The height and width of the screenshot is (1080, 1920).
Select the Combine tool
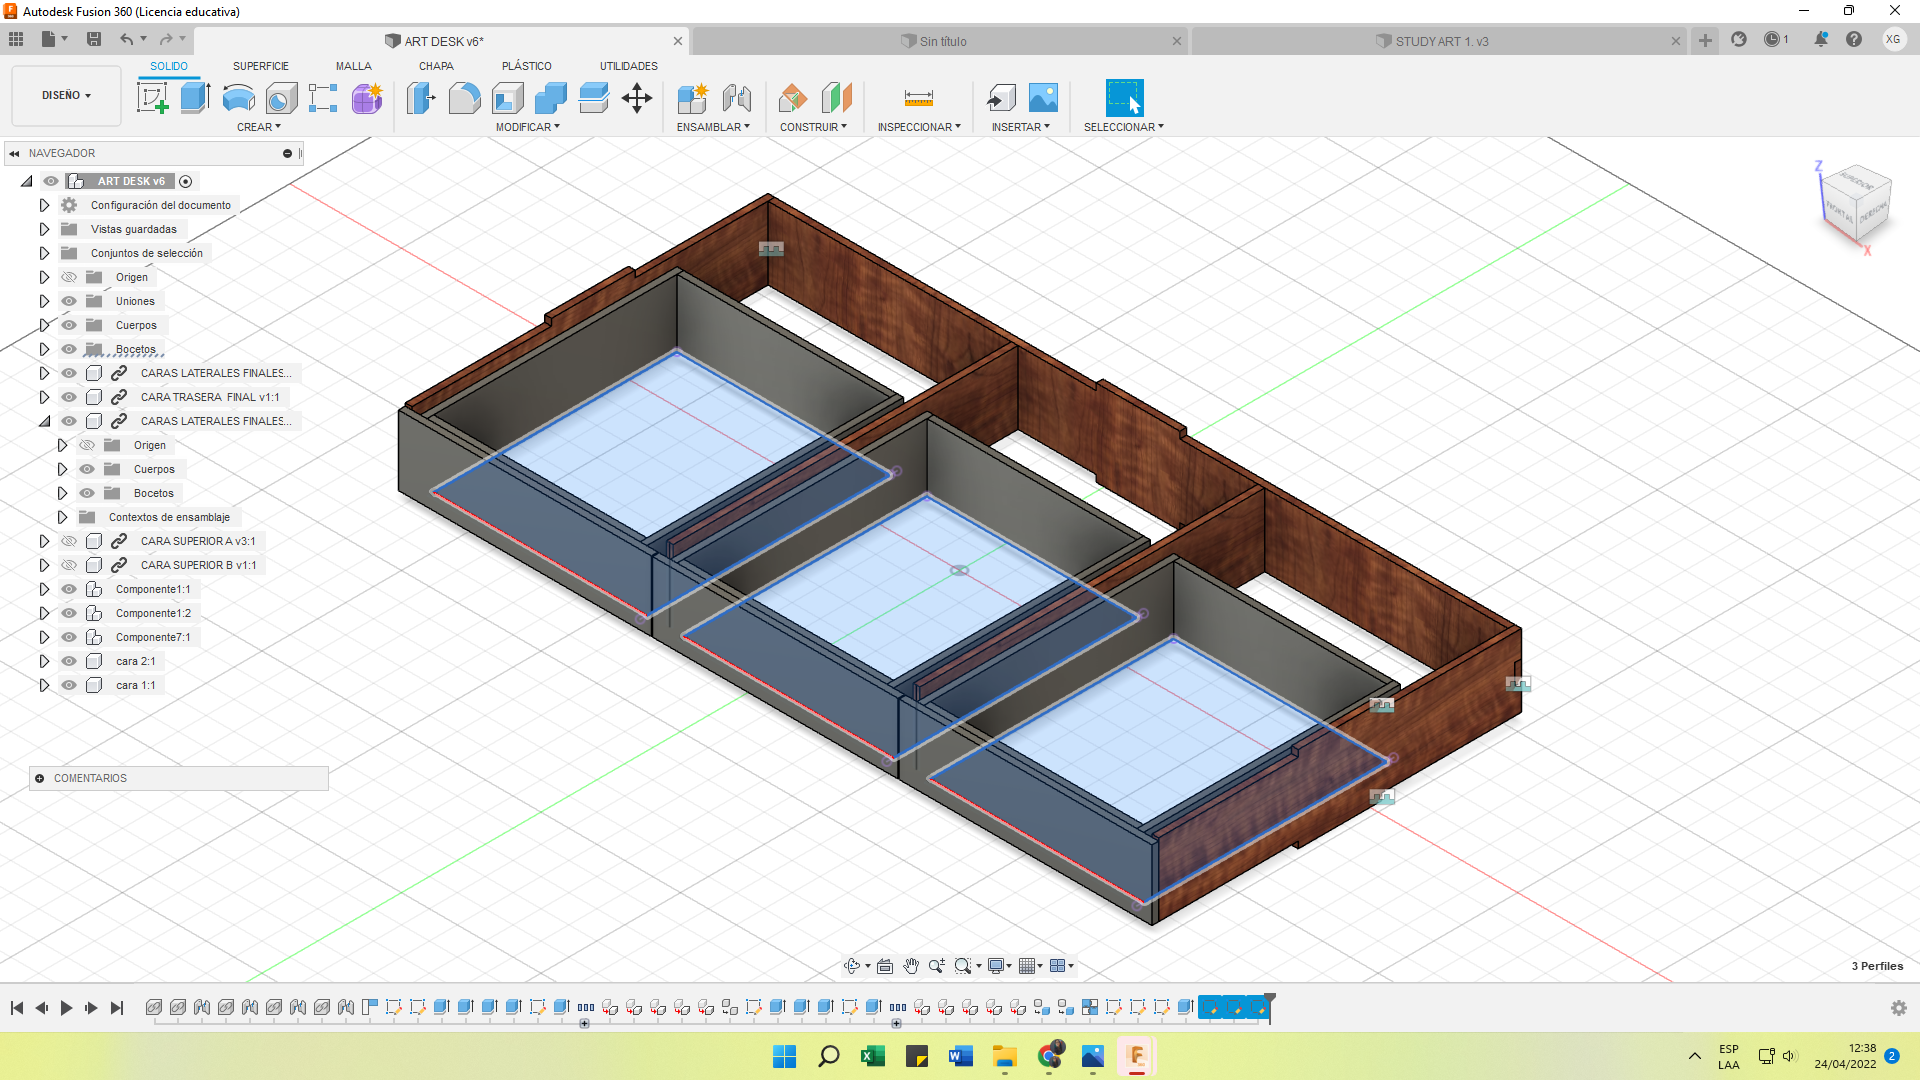click(x=550, y=98)
